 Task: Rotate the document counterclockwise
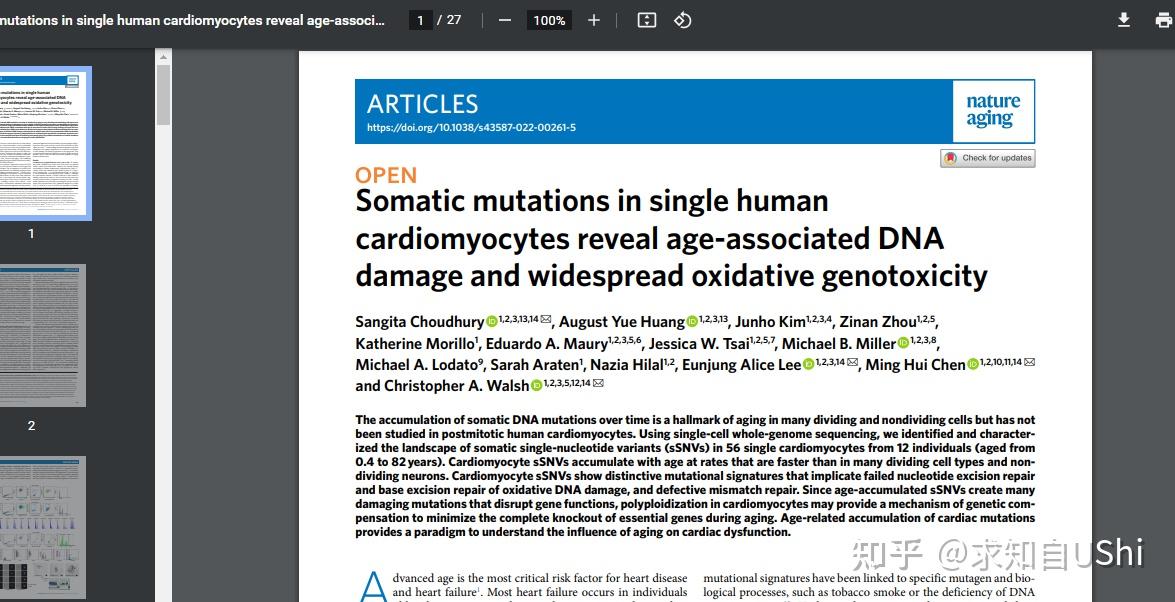(x=683, y=20)
